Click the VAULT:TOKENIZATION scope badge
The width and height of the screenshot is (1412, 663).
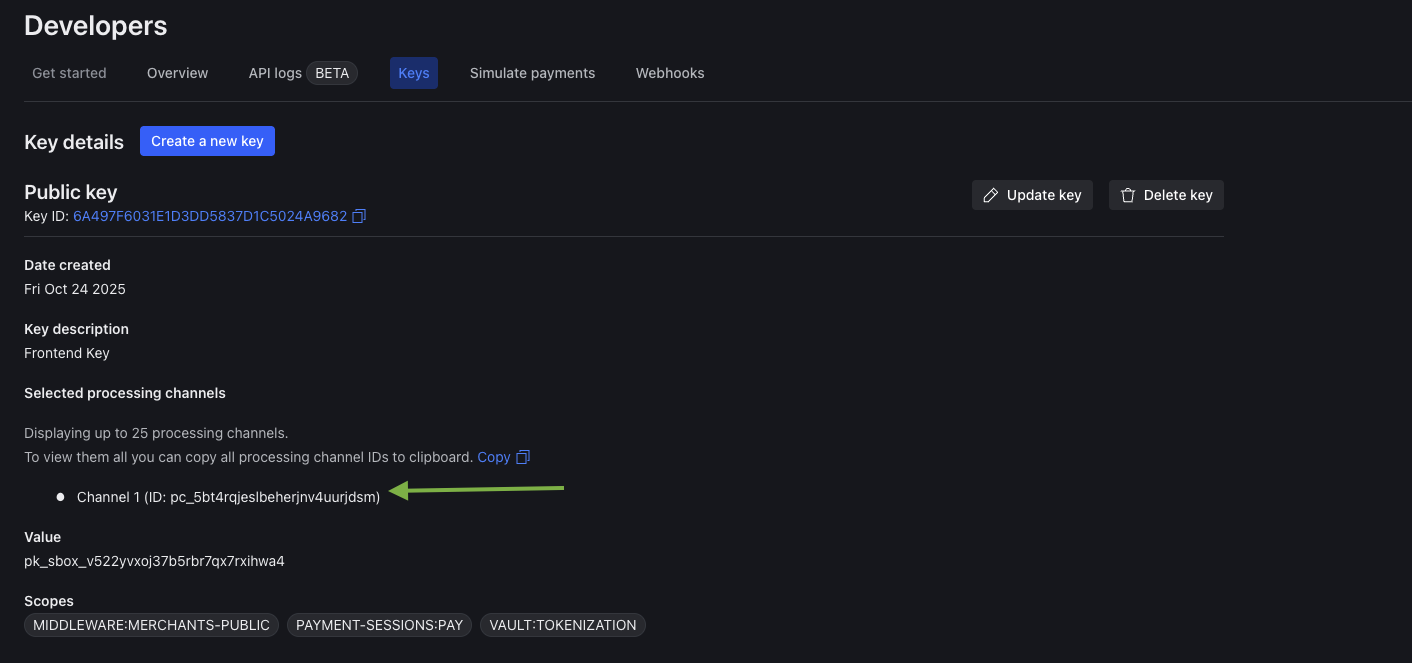(x=563, y=625)
